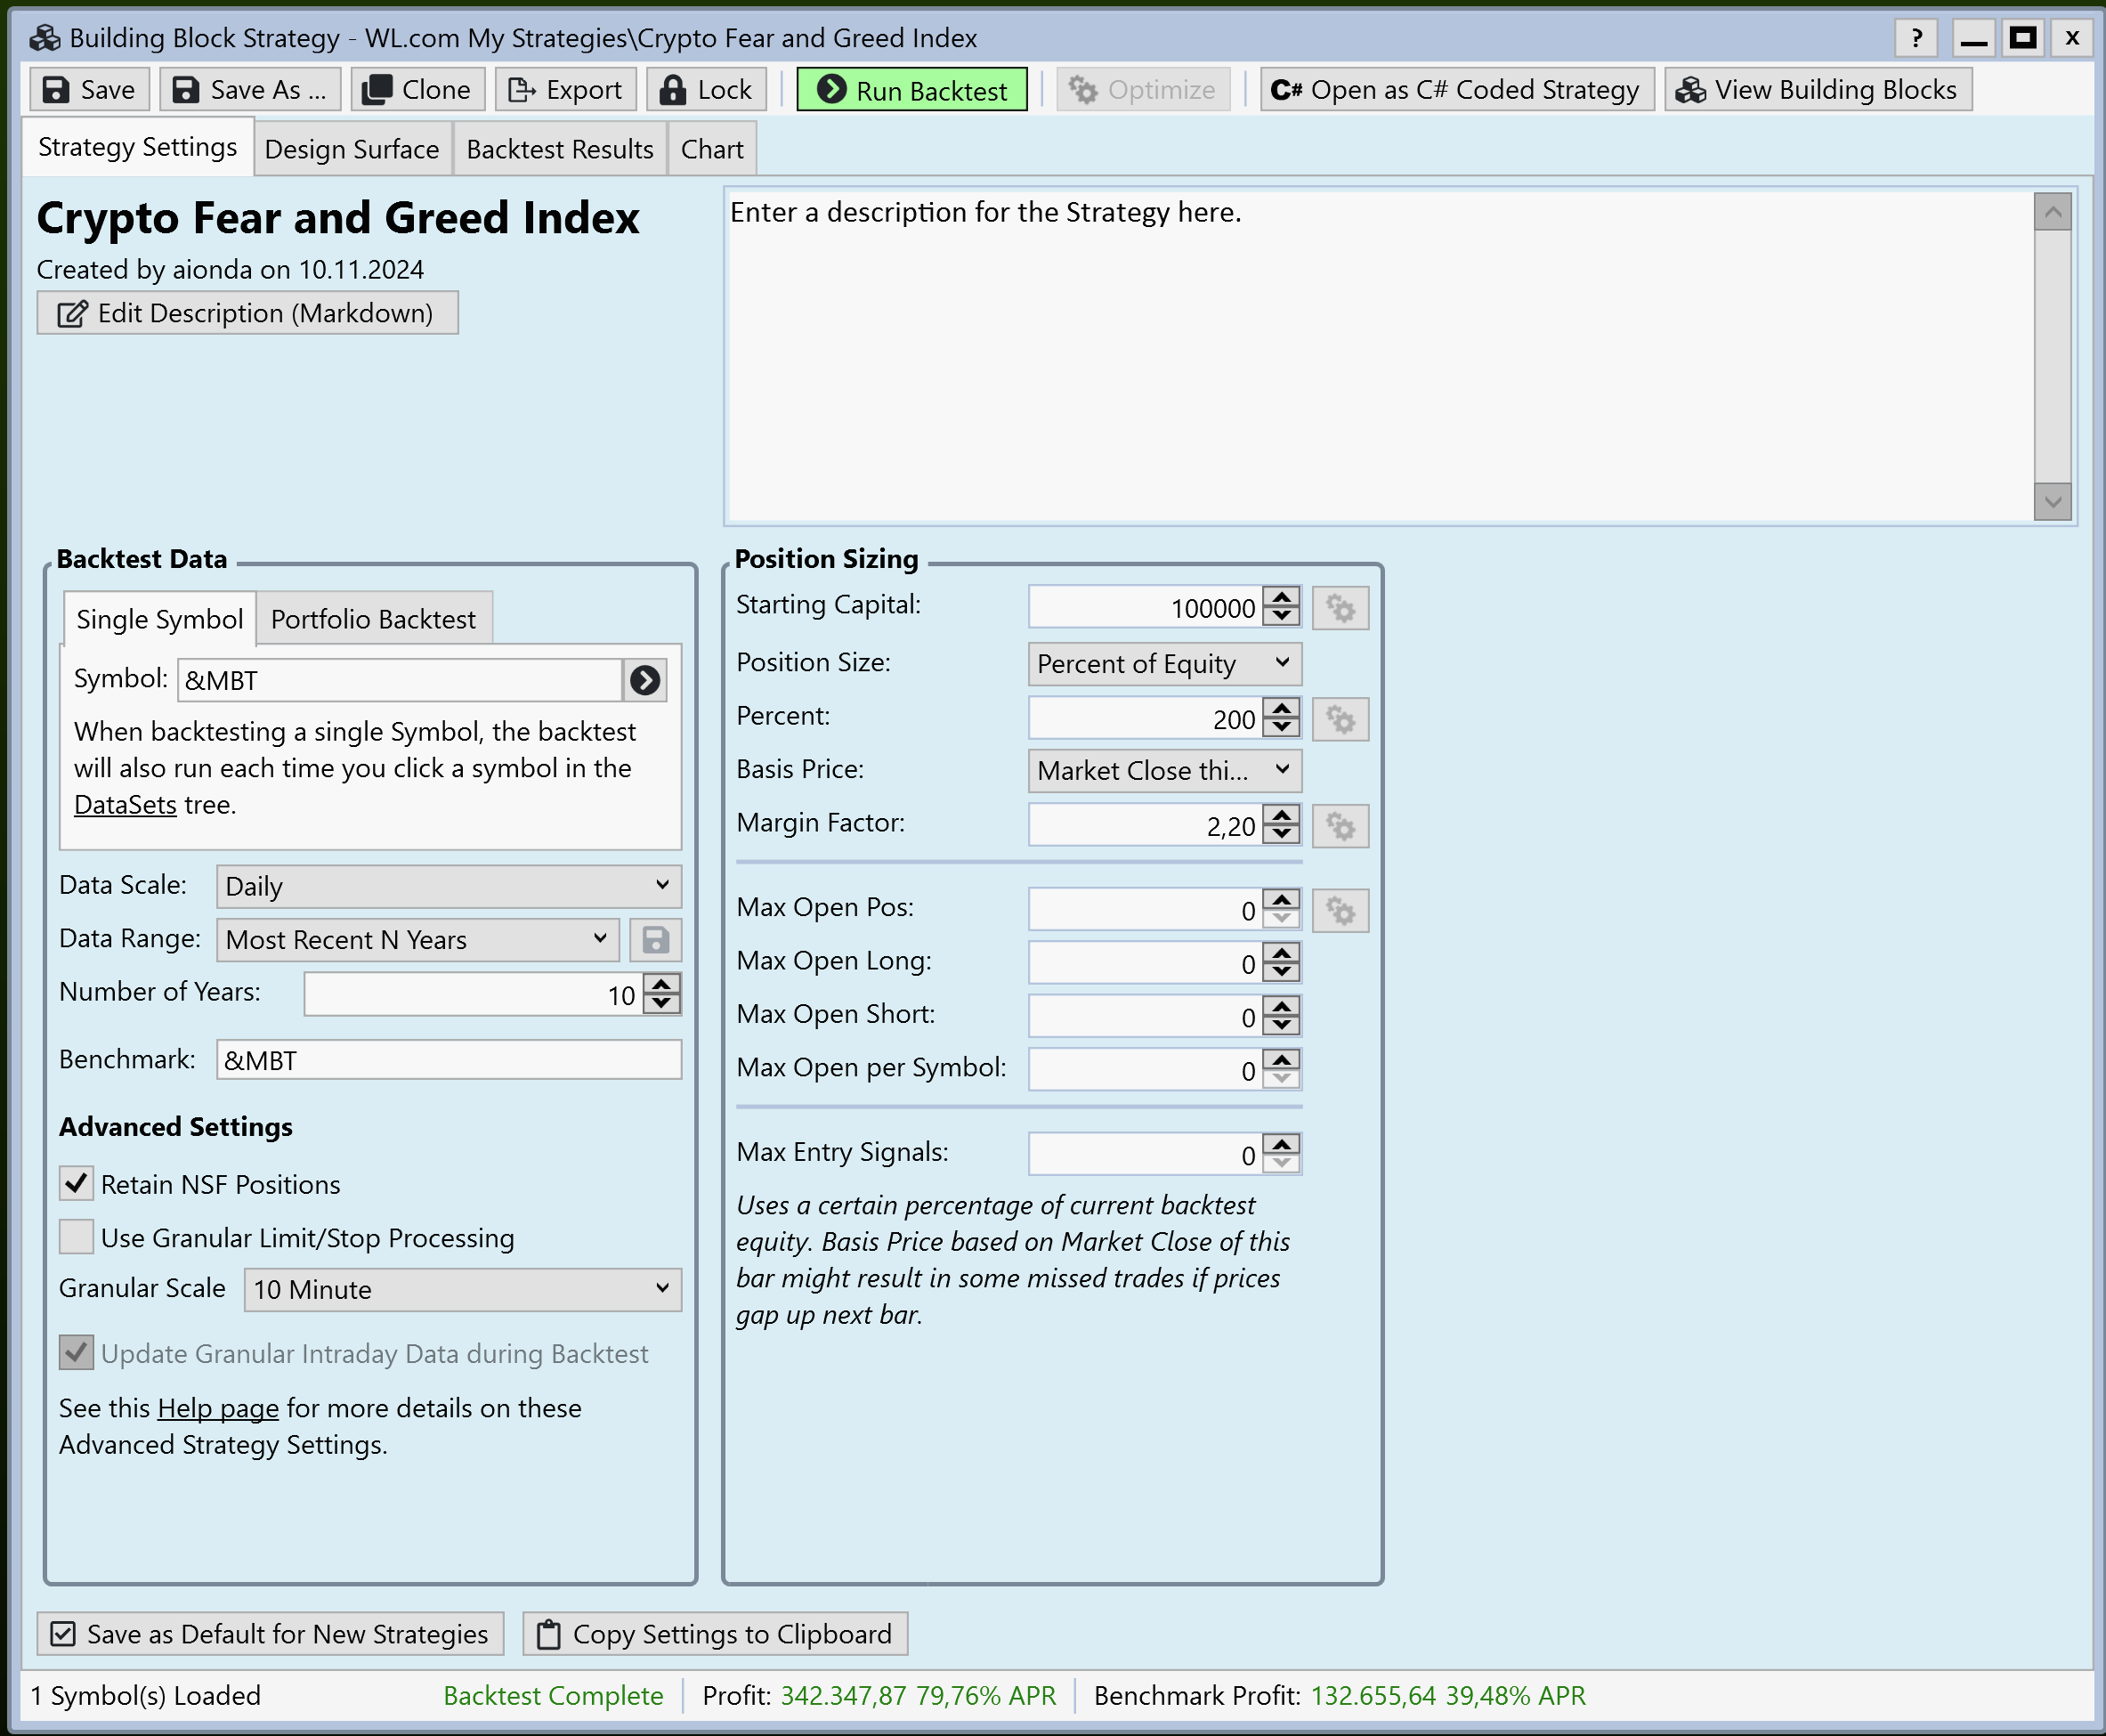The width and height of the screenshot is (2106, 1736).
Task: Uncheck Retain NSF Positions checkbox
Action: coord(77,1184)
